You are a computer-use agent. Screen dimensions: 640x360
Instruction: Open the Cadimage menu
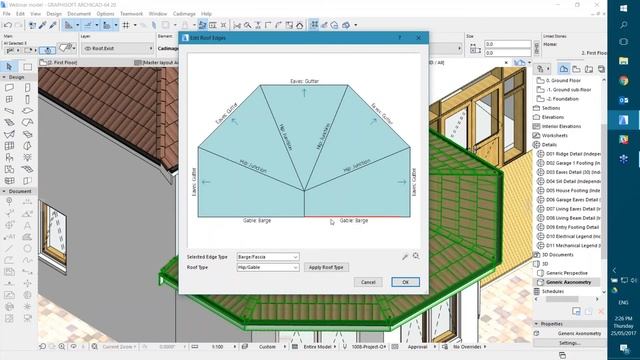[x=184, y=14]
